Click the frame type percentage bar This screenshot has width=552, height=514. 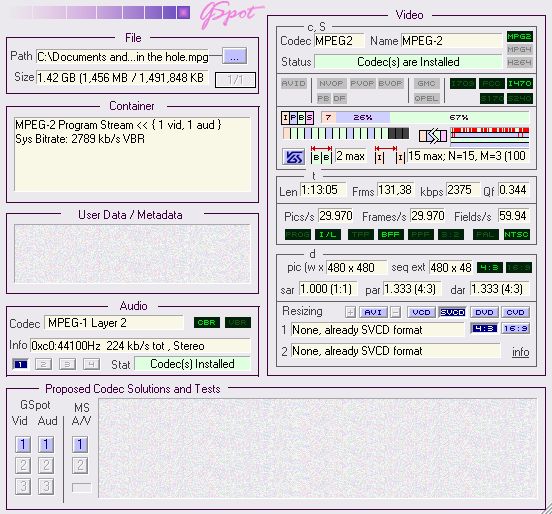coord(425,117)
